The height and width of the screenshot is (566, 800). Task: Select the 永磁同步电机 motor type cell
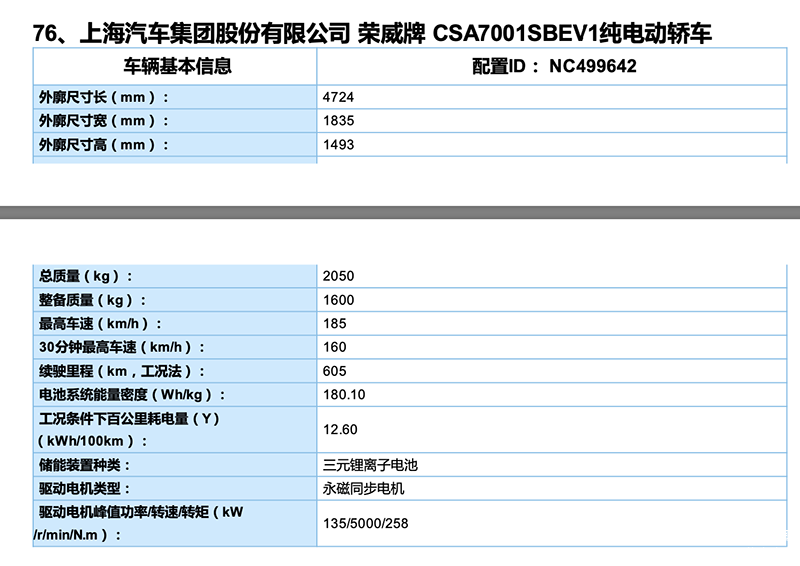click(364, 489)
